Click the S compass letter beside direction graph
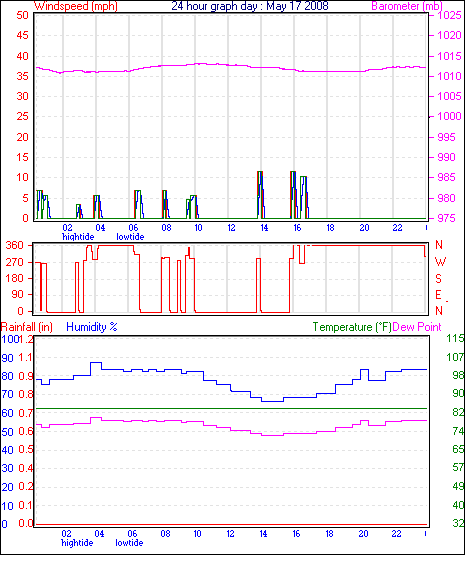The height and width of the screenshot is (563, 467). tap(438, 279)
